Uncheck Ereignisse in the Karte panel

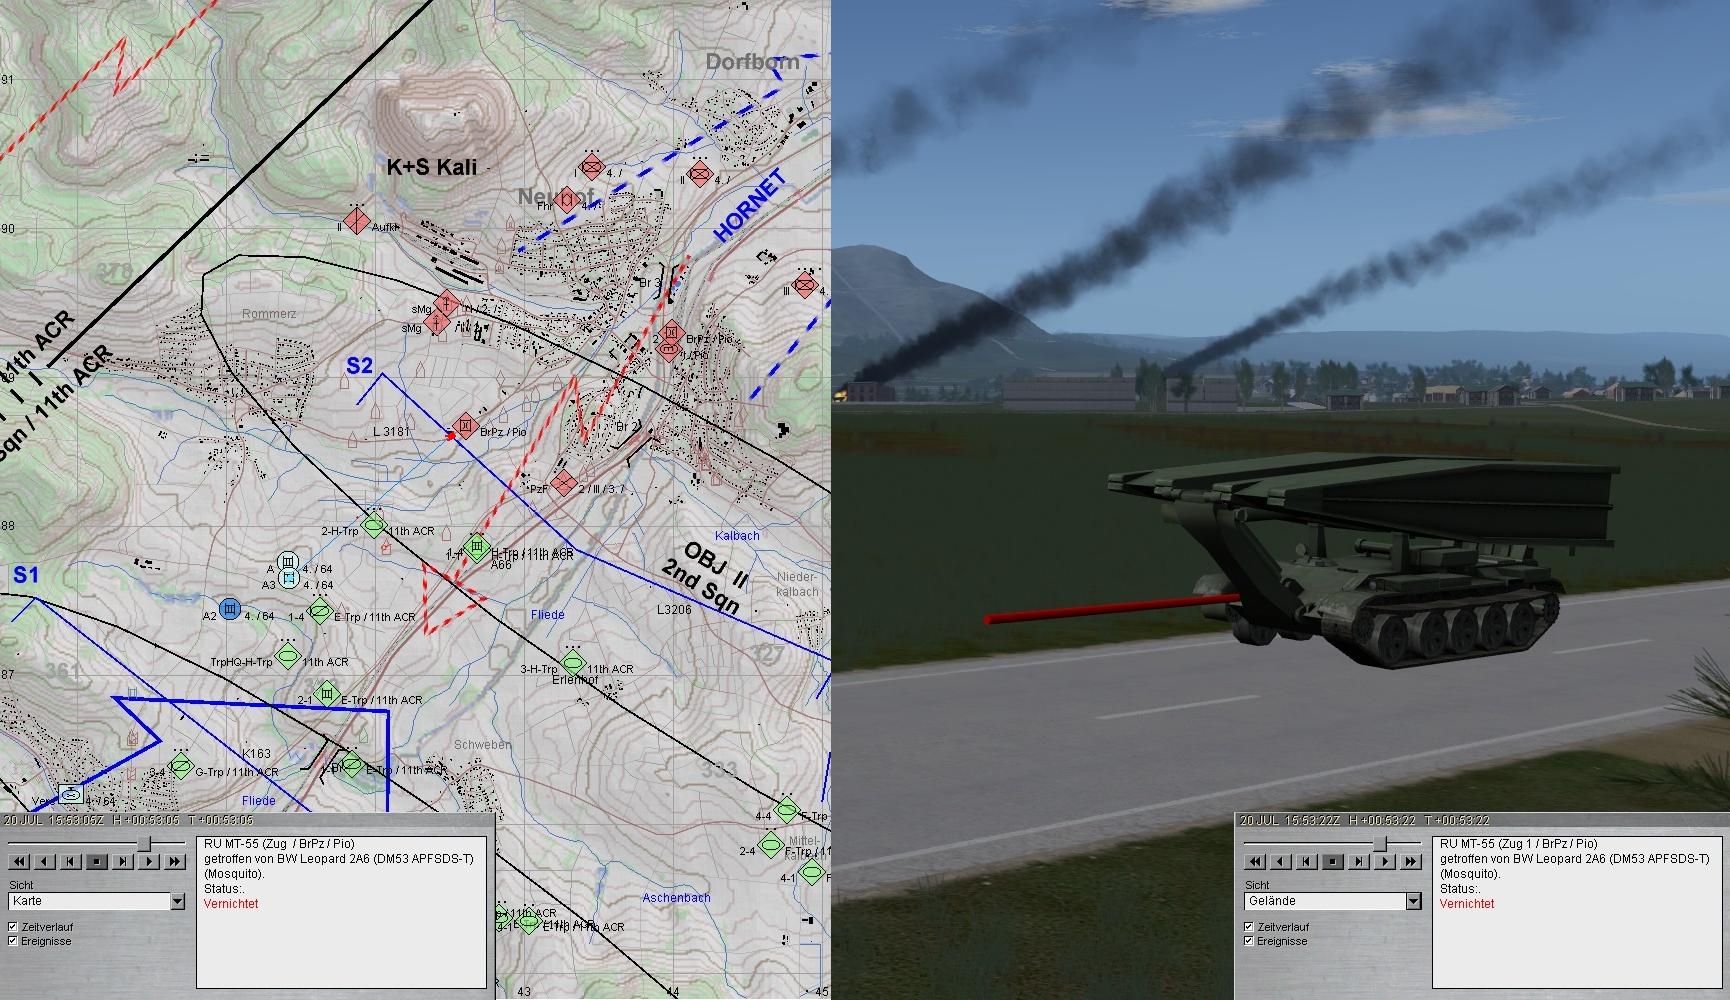(13, 941)
